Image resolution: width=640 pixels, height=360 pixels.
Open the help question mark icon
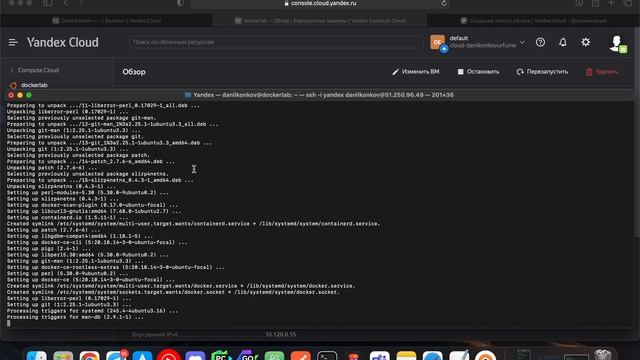540,42
